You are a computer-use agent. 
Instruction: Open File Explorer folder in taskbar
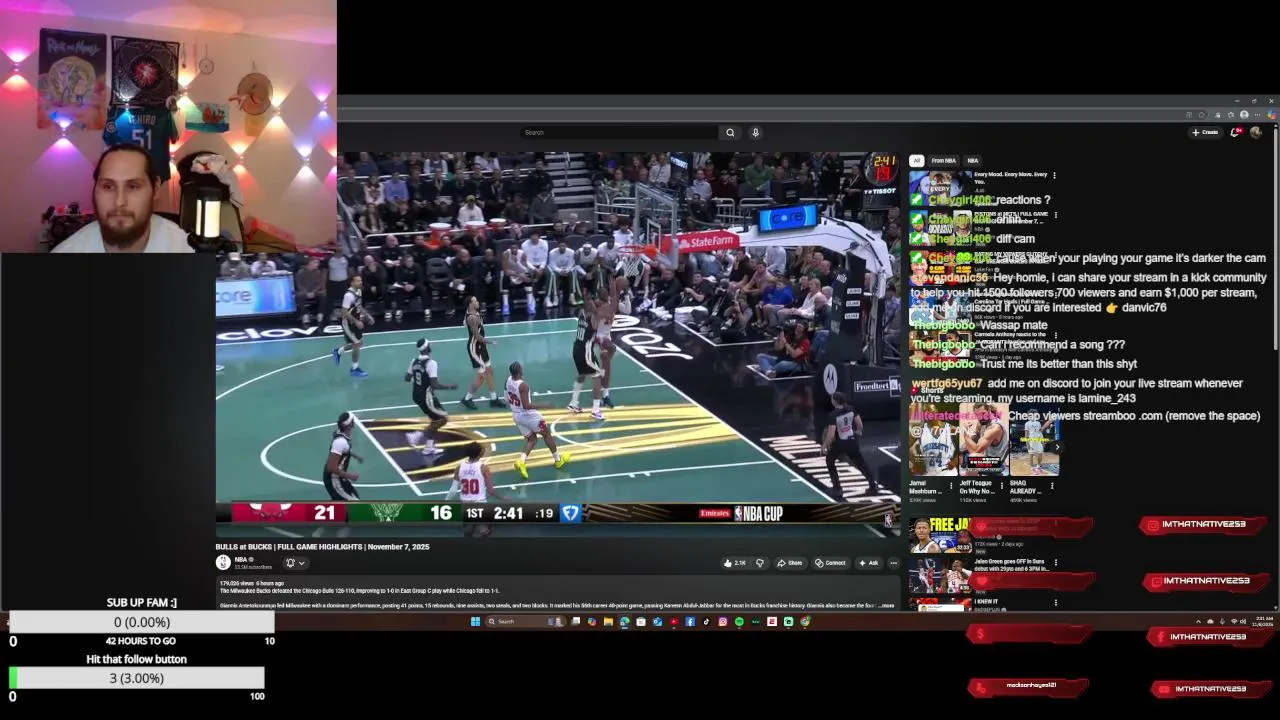608,621
